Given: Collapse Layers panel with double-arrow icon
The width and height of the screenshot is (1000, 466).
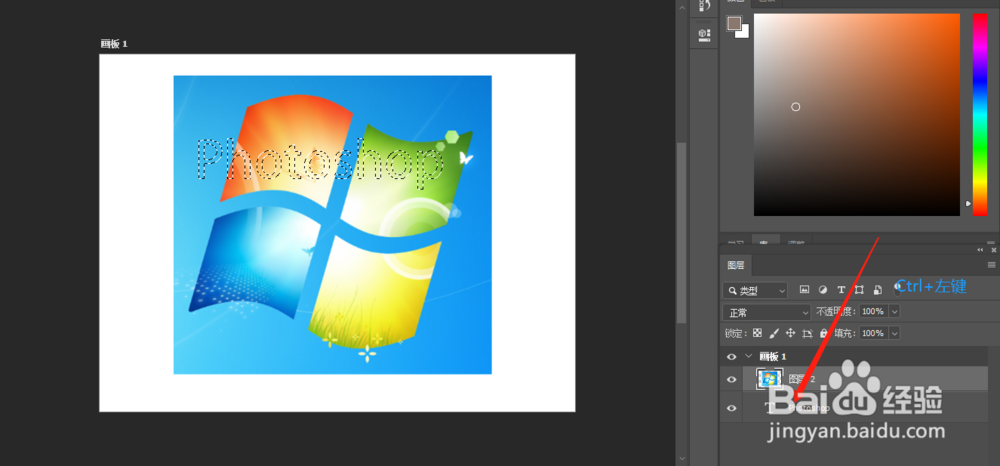Looking at the screenshot, I should [980, 250].
